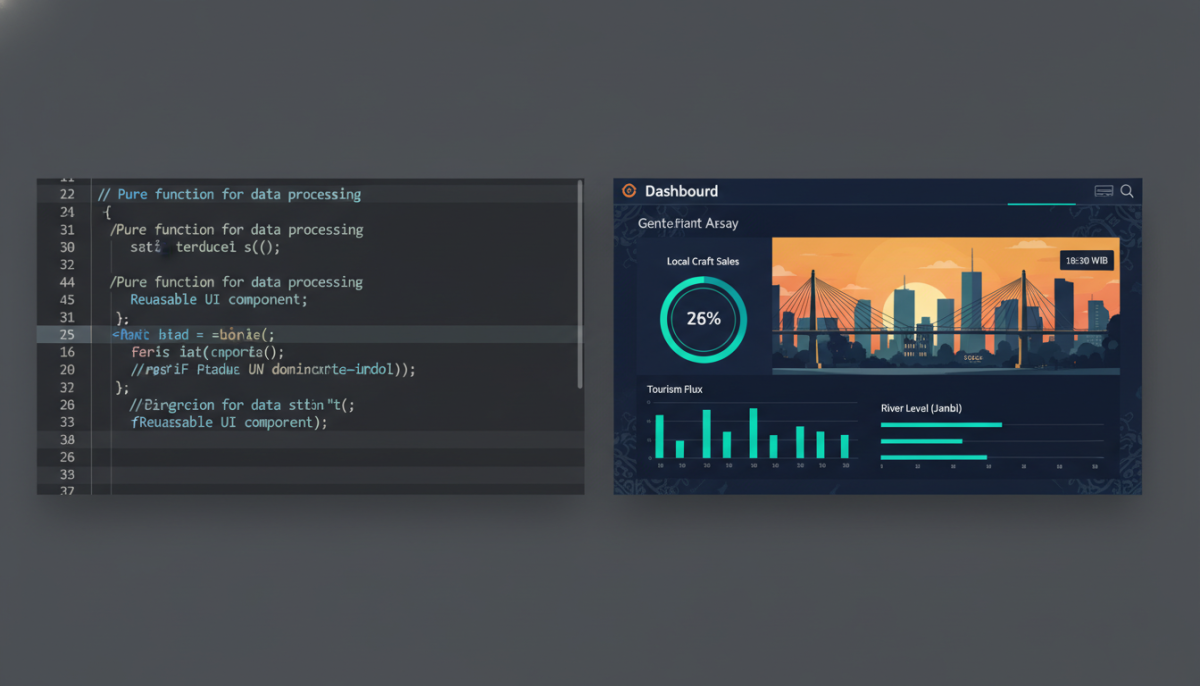Open search with the magnifier icon
This screenshot has width=1200, height=686.
click(x=1127, y=191)
